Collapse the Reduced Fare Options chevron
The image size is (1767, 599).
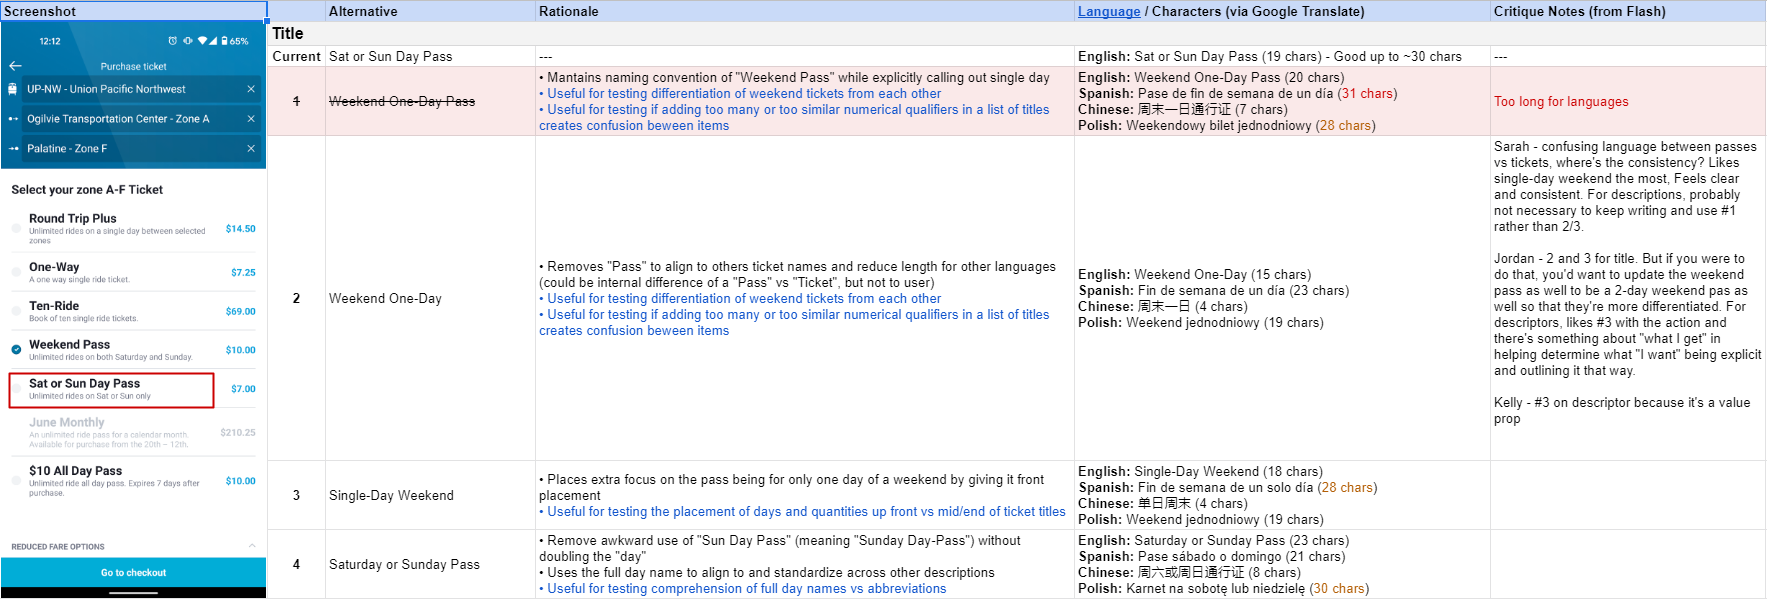click(x=252, y=546)
